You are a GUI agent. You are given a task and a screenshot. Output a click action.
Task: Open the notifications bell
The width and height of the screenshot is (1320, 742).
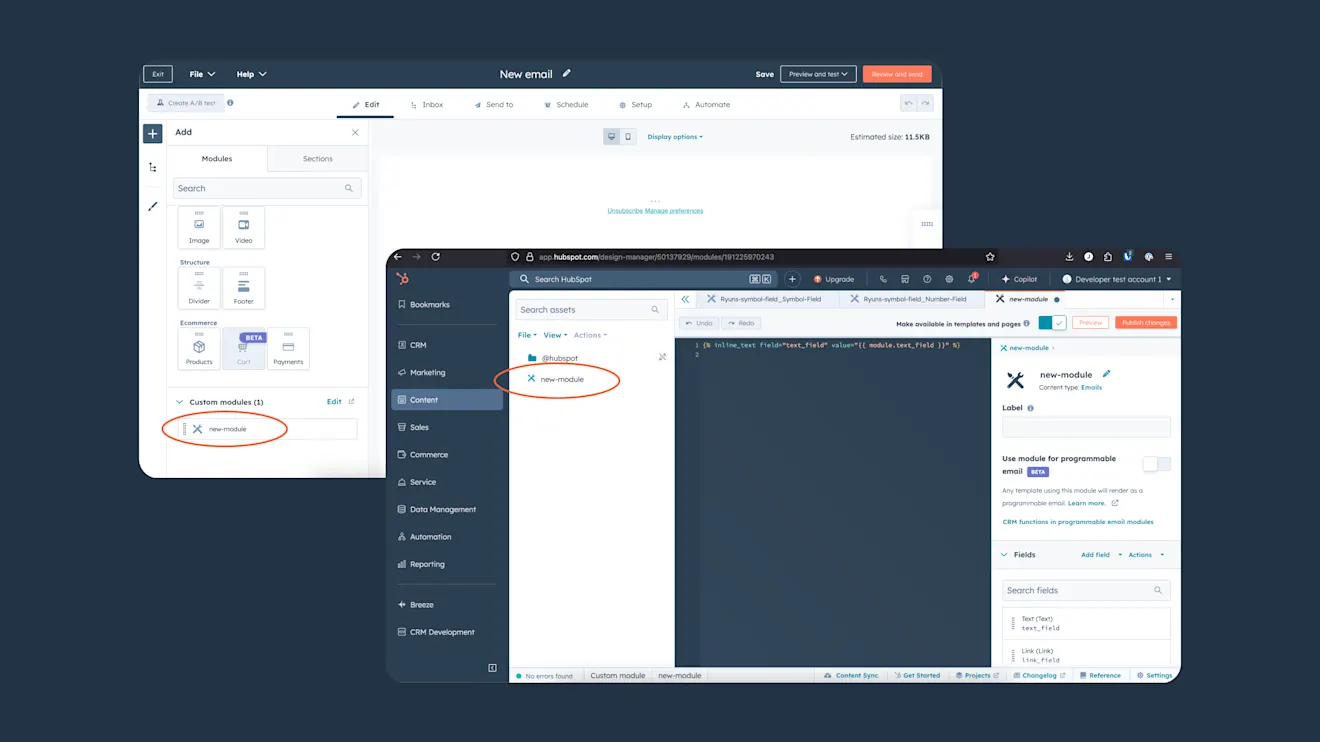[971, 279]
